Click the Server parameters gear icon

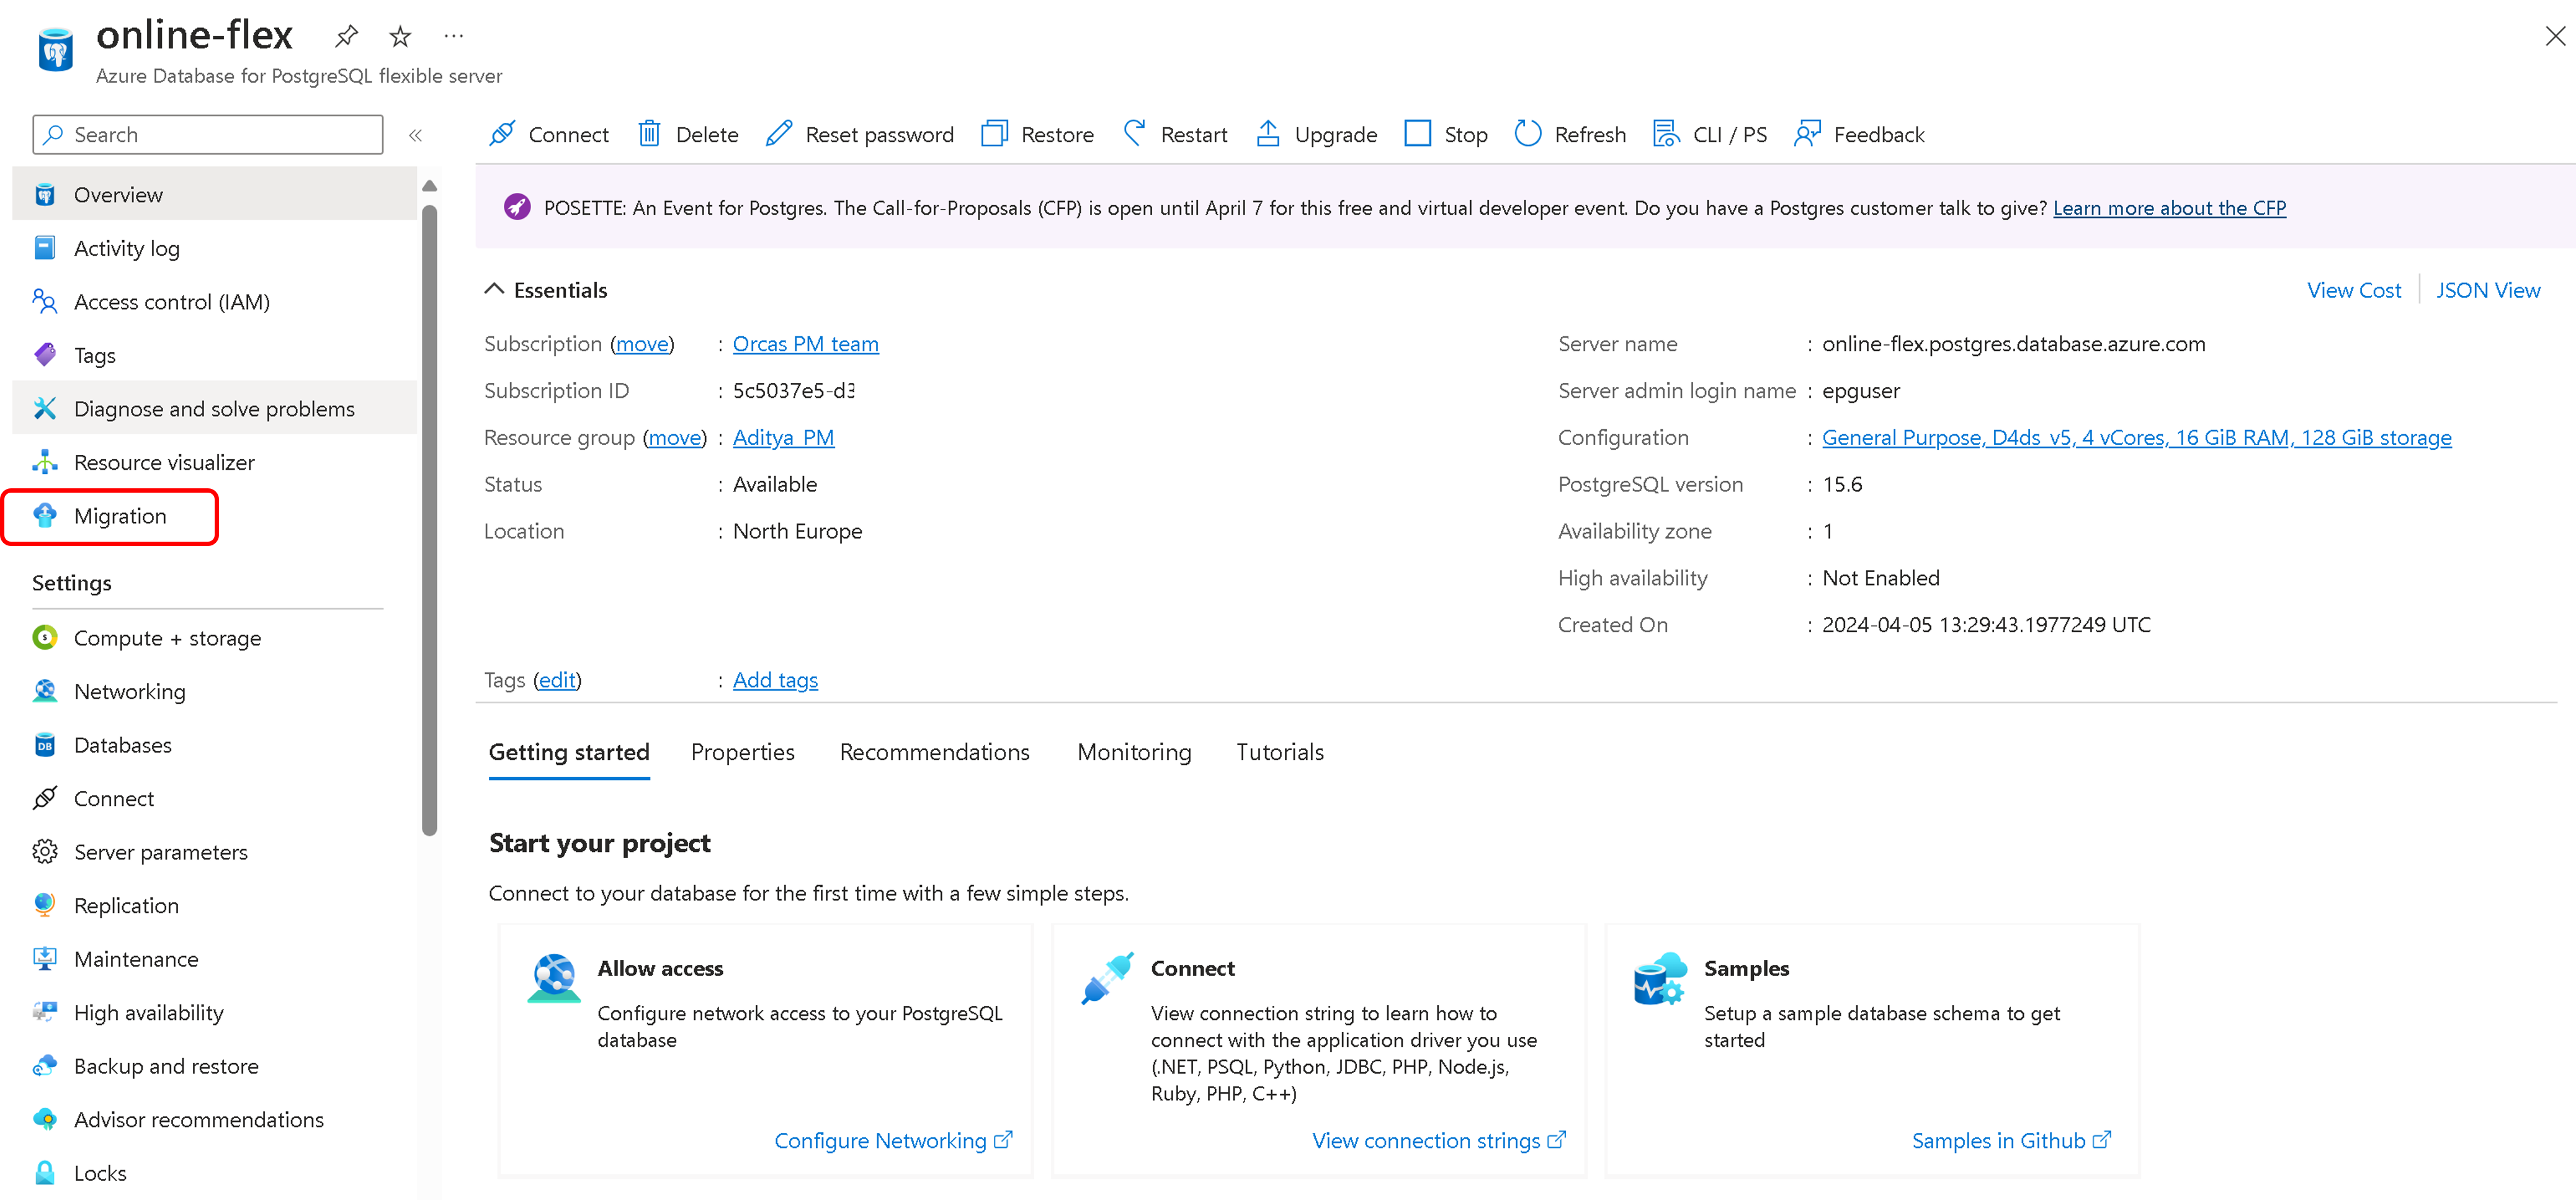(45, 852)
